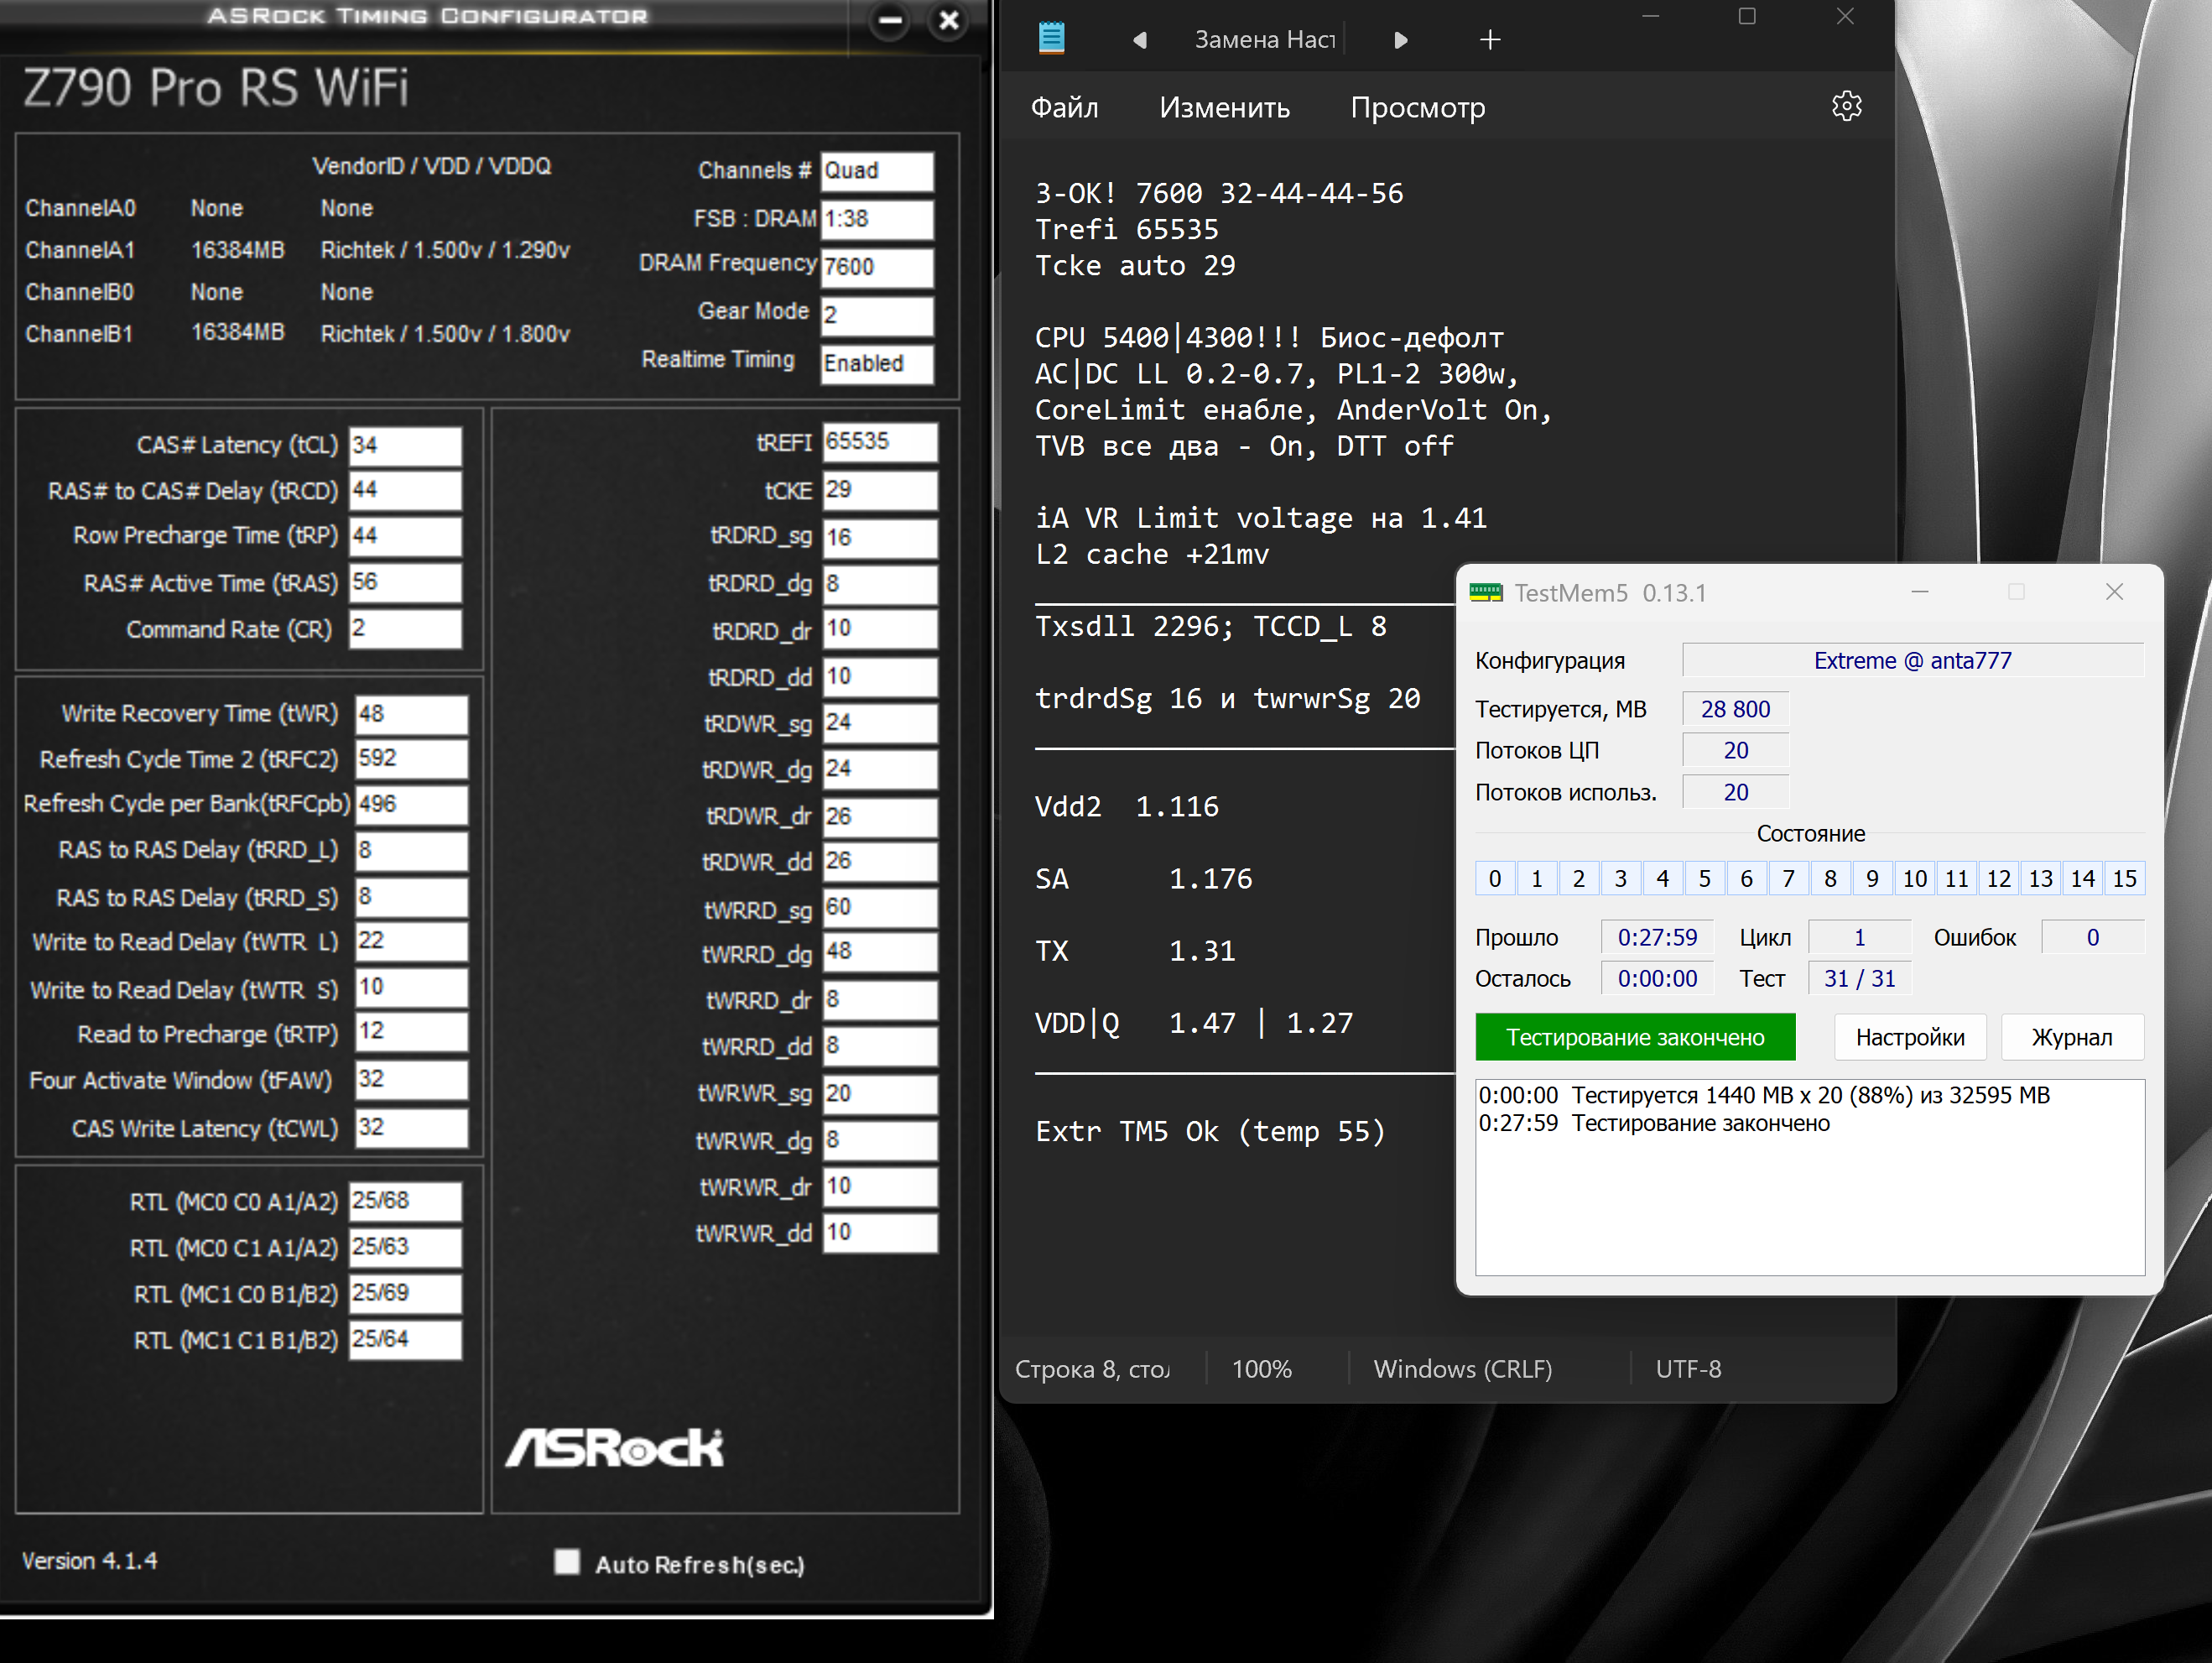Switch to the Замена Наст tab
Viewport: 2212px width, 1663px height.
click(x=1264, y=40)
